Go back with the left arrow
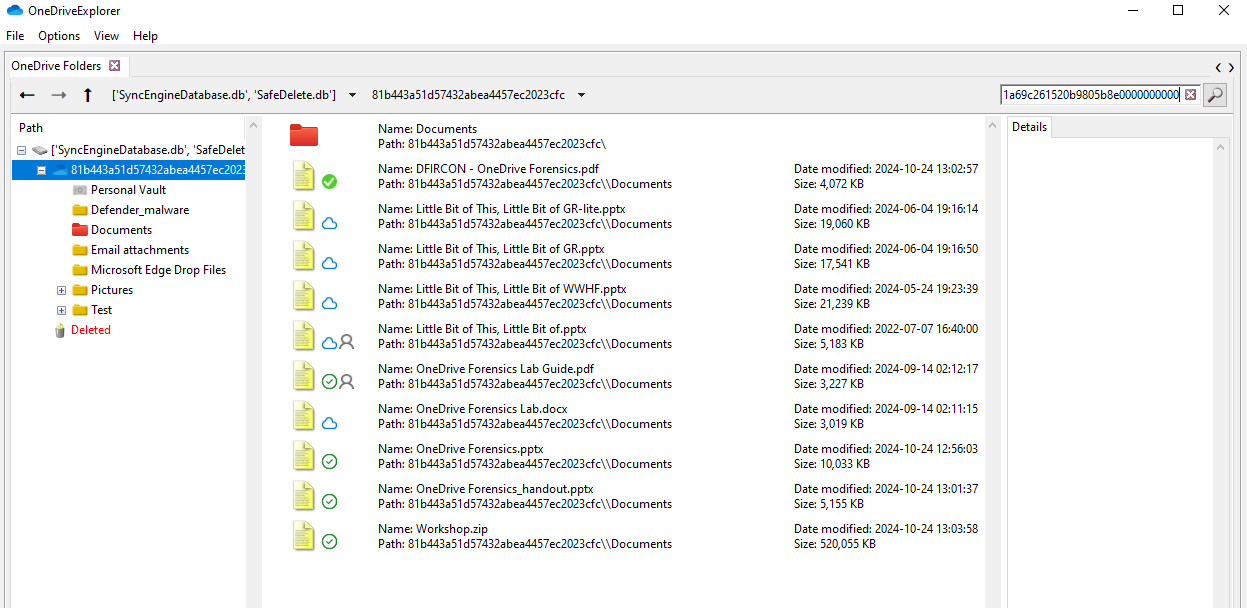 pos(27,95)
